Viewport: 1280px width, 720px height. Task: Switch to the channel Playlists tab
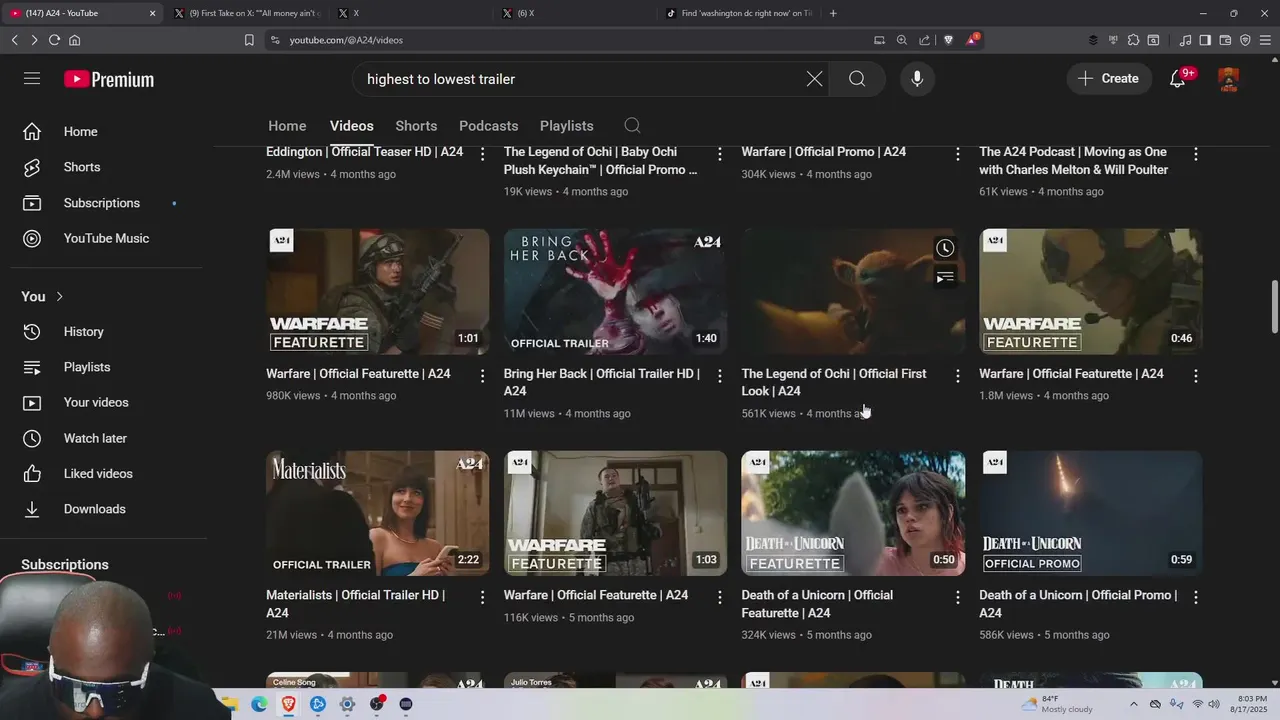567,126
